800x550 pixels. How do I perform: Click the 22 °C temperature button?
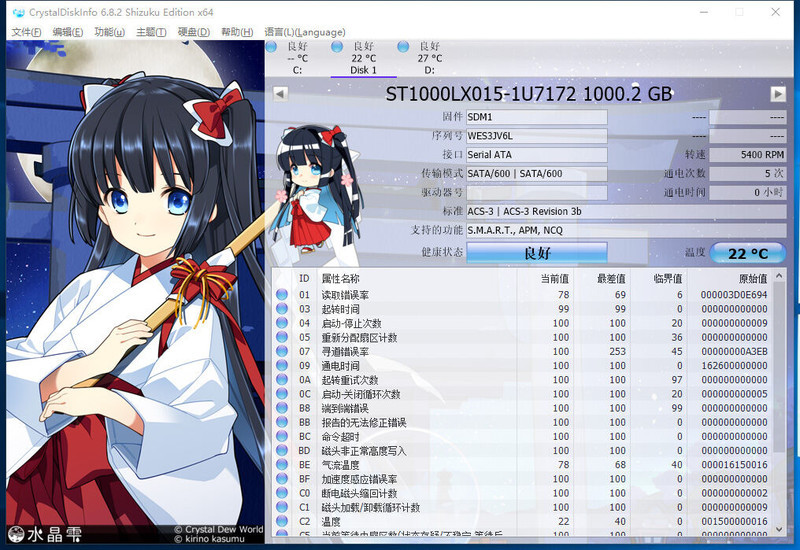pyautogui.click(x=747, y=253)
